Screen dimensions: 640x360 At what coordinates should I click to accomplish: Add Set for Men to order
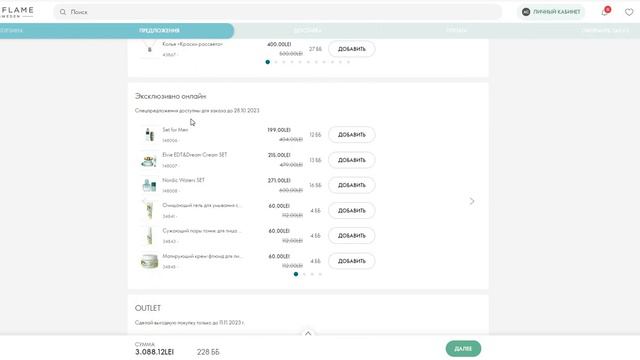click(x=351, y=135)
